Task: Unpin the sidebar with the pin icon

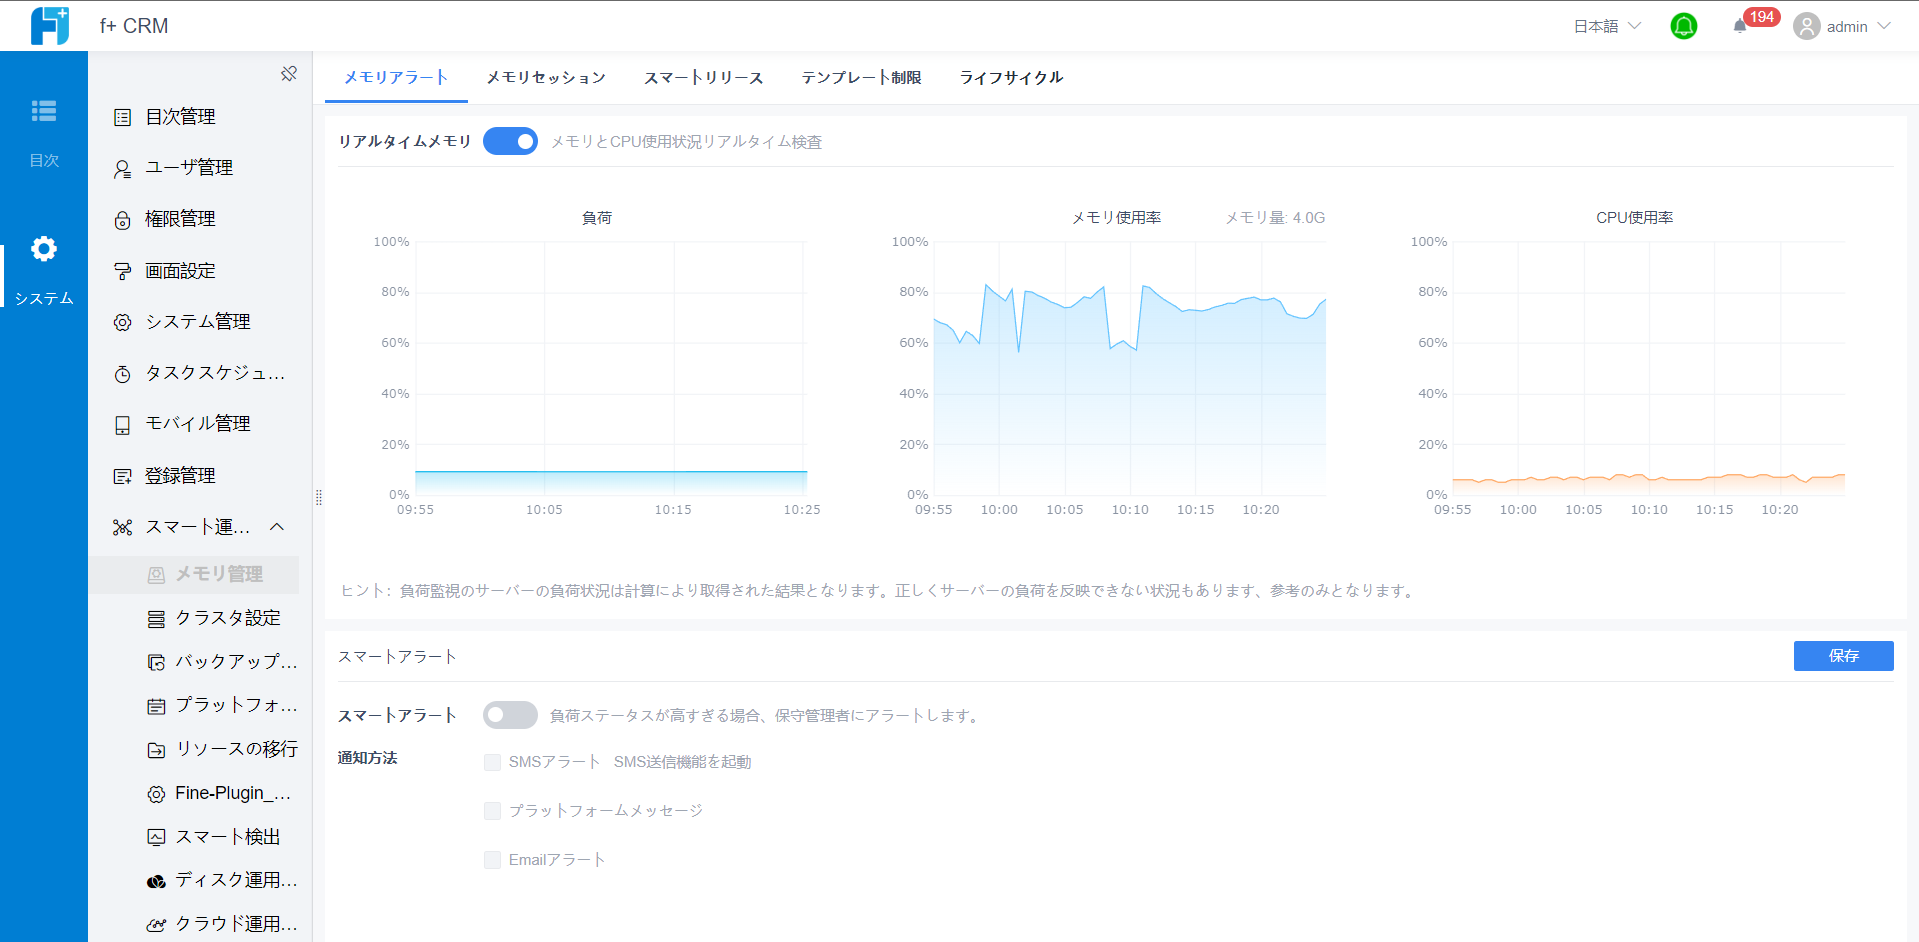Action: (289, 73)
